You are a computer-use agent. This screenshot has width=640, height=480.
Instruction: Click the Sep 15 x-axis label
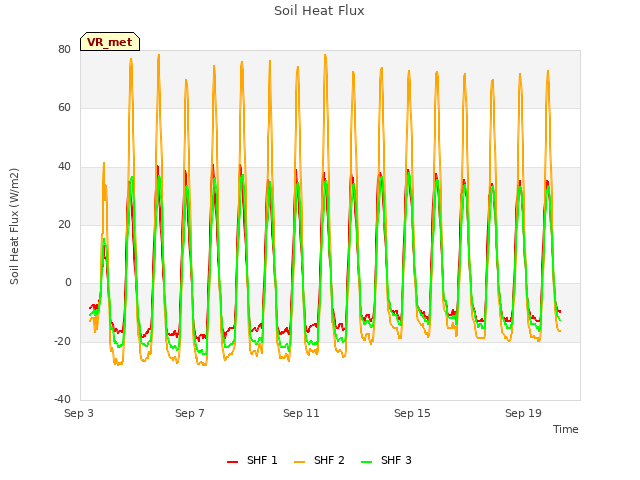pos(412,413)
